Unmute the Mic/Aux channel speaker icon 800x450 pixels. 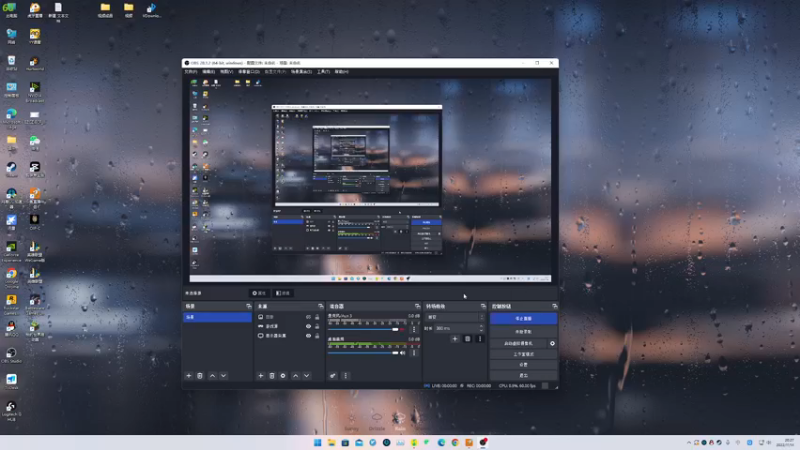(x=403, y=329)
